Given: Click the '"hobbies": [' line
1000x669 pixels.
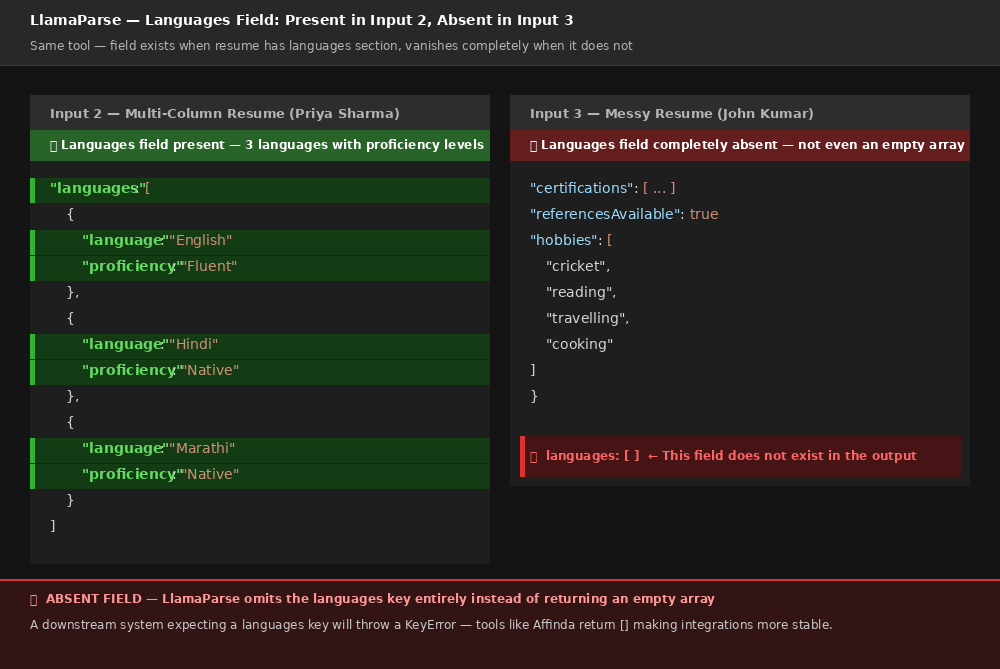Looking at the screenshot, I should (571, 240).
